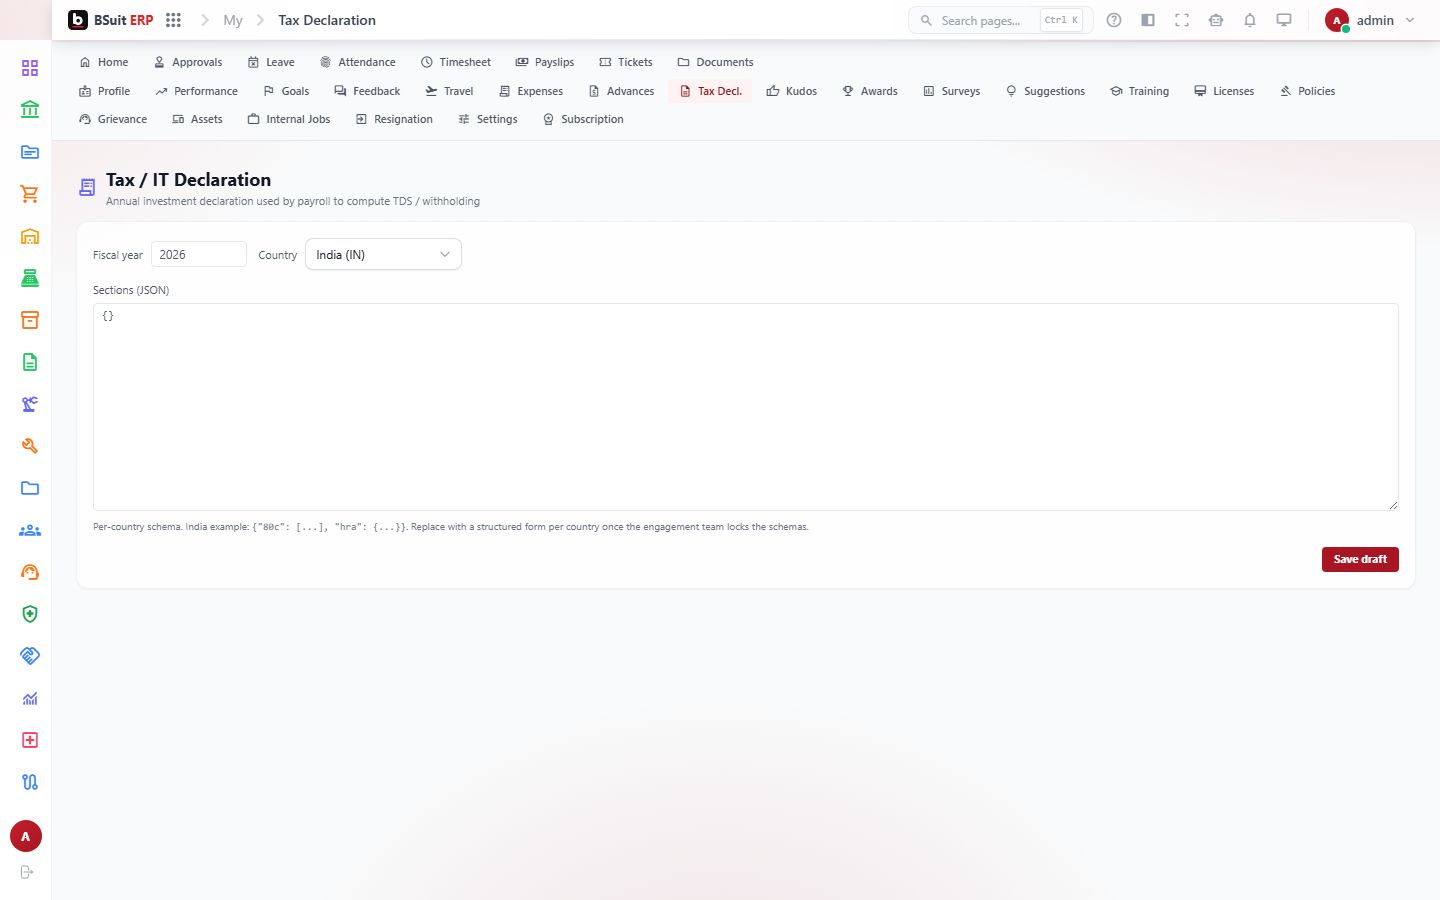The width and height of the screenshot is (1440, 900).
Task: Select the Tax Decl. tab
Action: 710,91
